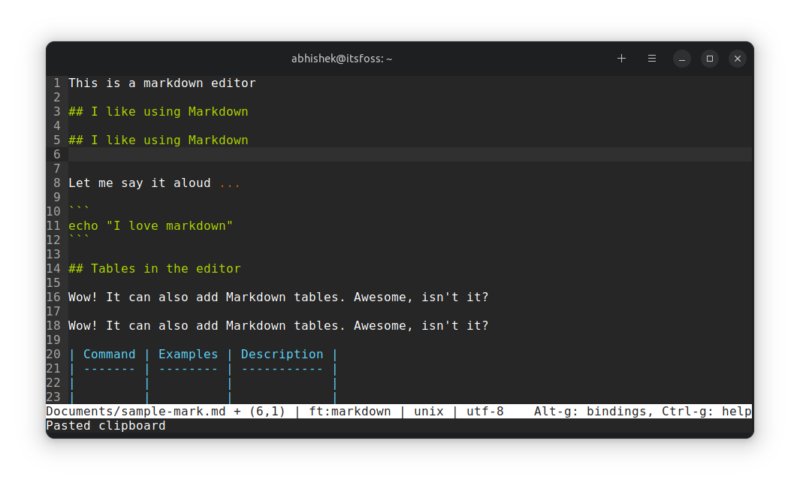The height and width of the screenshot is (489, 800).
Task: Click heading '## Tables in the editor'
Action: pyautogui.click(x=154, y=268)
